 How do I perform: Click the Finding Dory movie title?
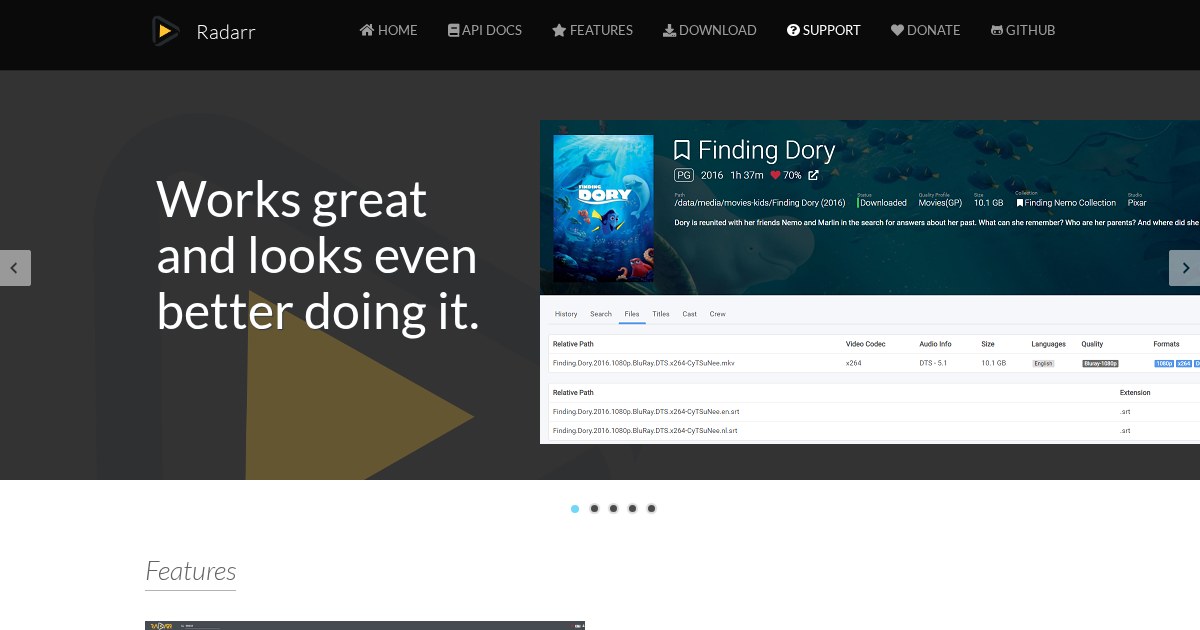(x=766, y=151)
